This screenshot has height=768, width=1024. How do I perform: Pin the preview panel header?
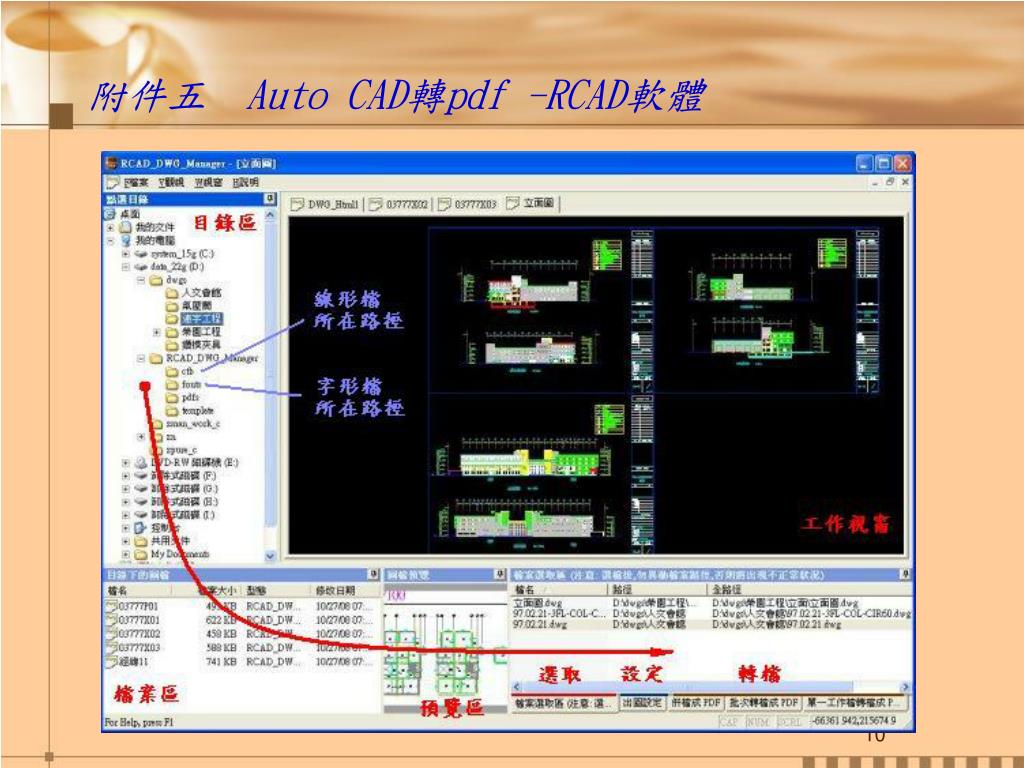pyautogui.click(x=500, y=574)
